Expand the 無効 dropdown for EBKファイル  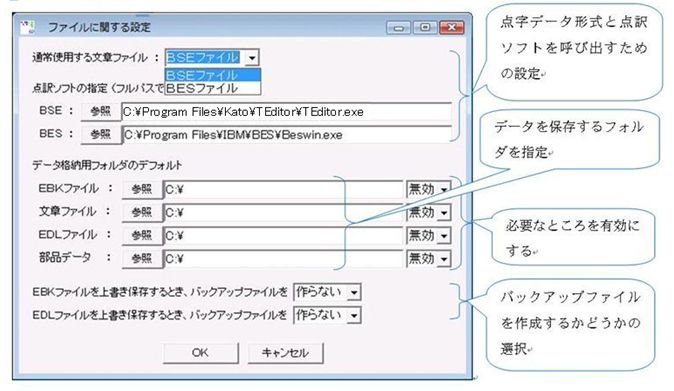click(444, 189)
